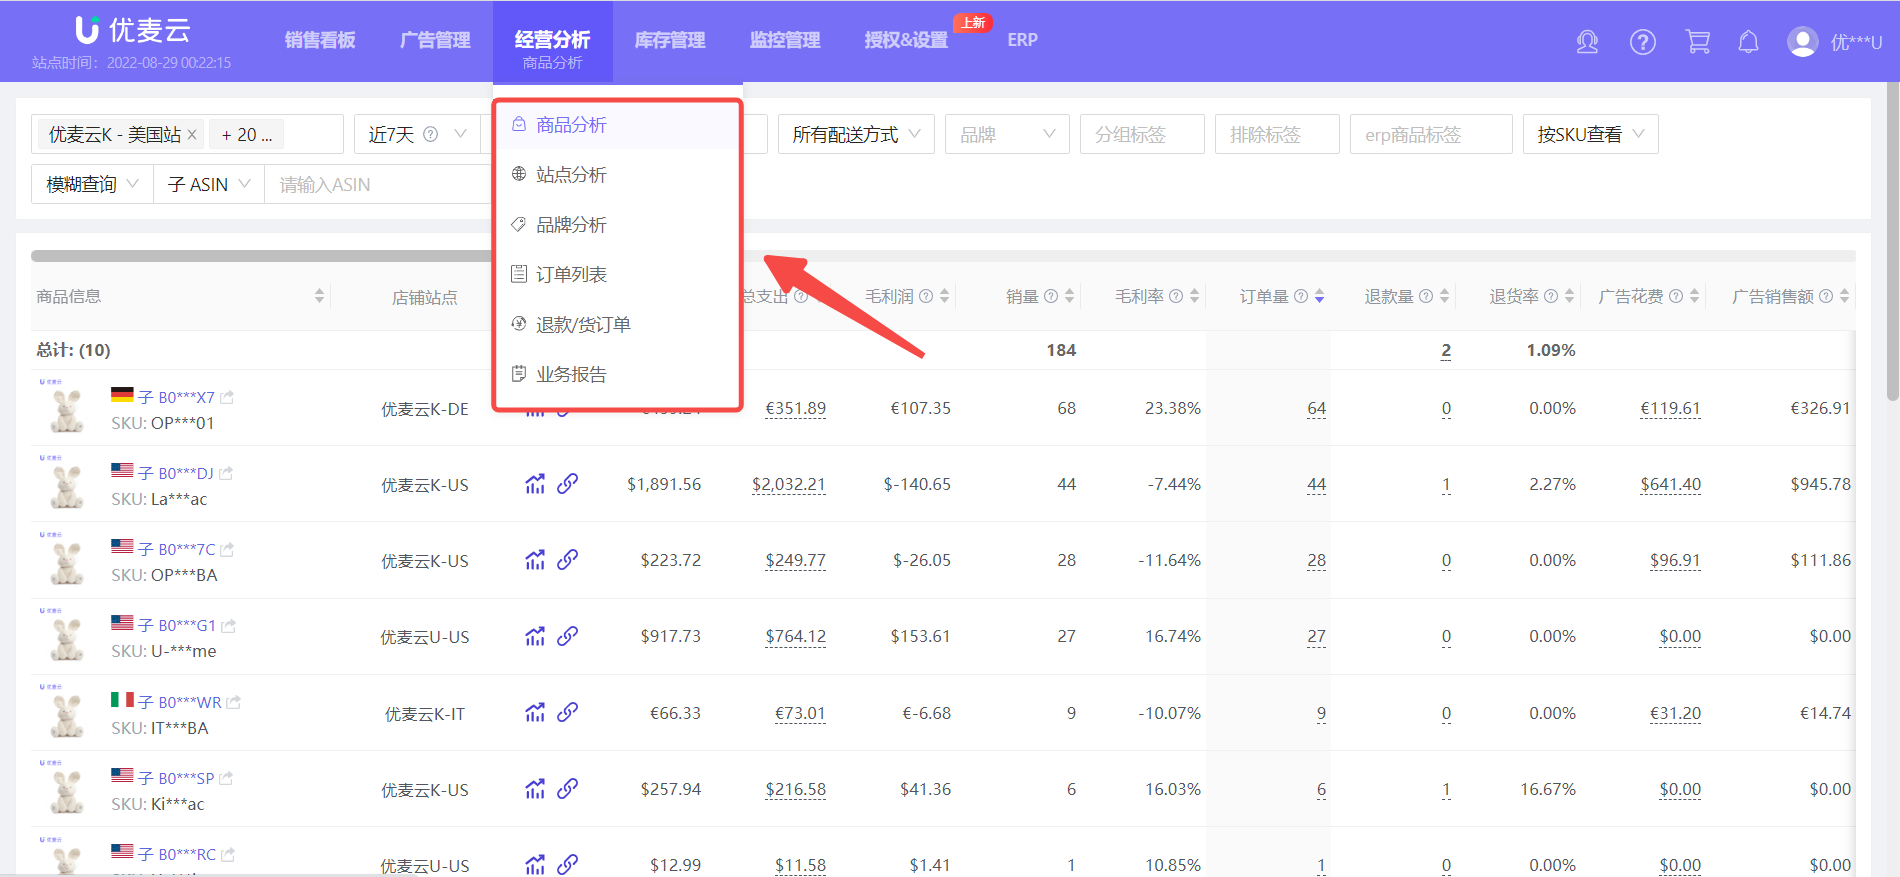Open the 广告管理 navigation tab

[x=435, y=40]
